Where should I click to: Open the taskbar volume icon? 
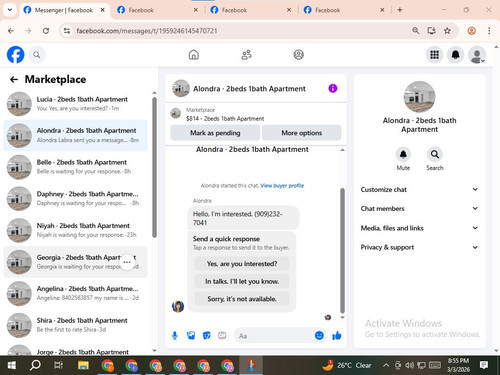409,365
